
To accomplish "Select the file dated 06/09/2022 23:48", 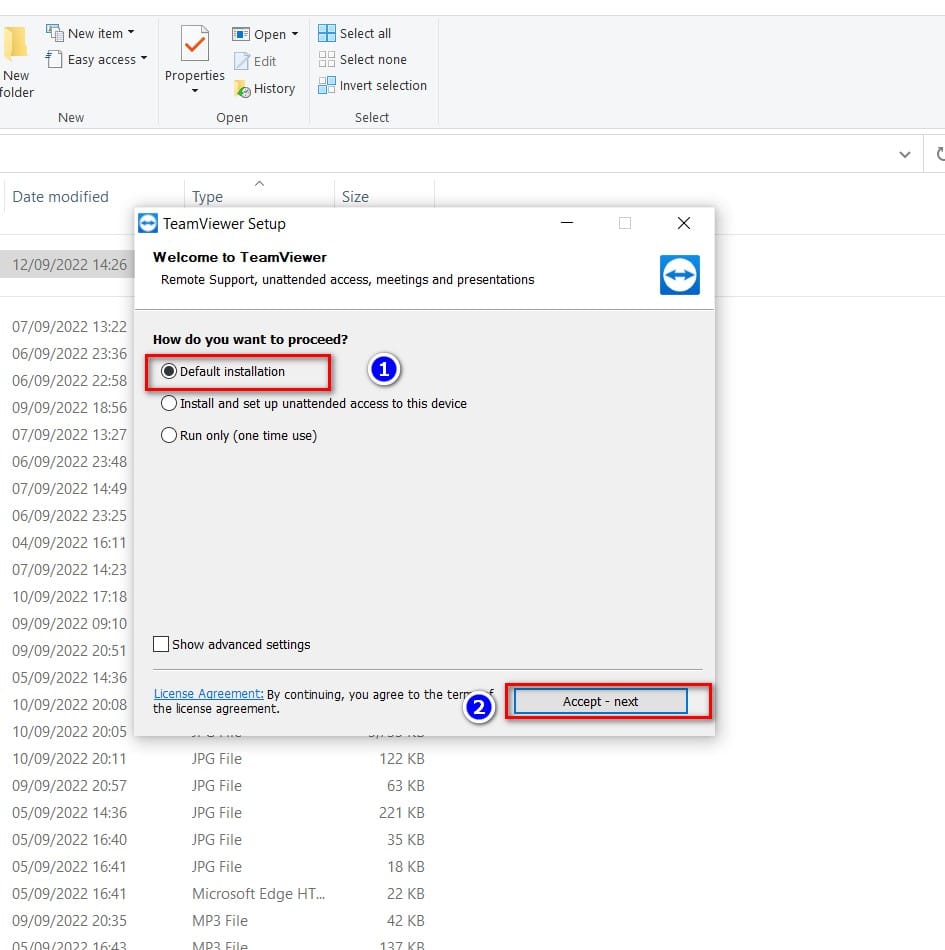I will [70, 462].
